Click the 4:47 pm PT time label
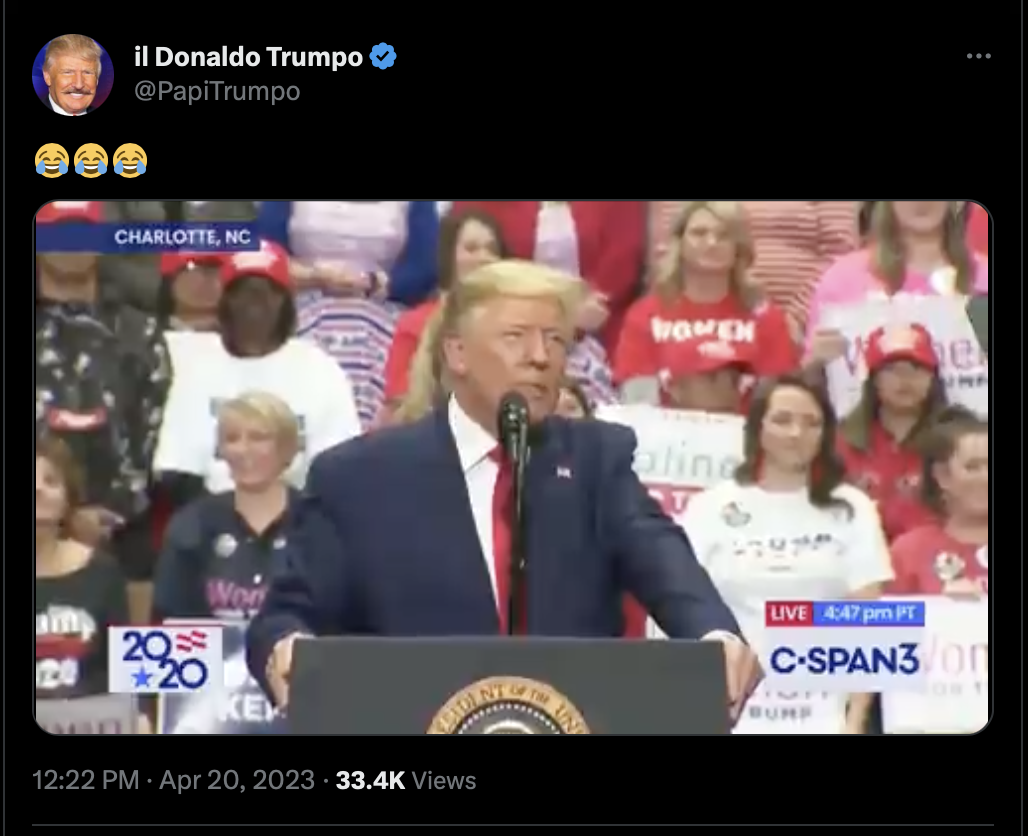The height and width of the screenshot is (836, 1028). click(869, 613)
